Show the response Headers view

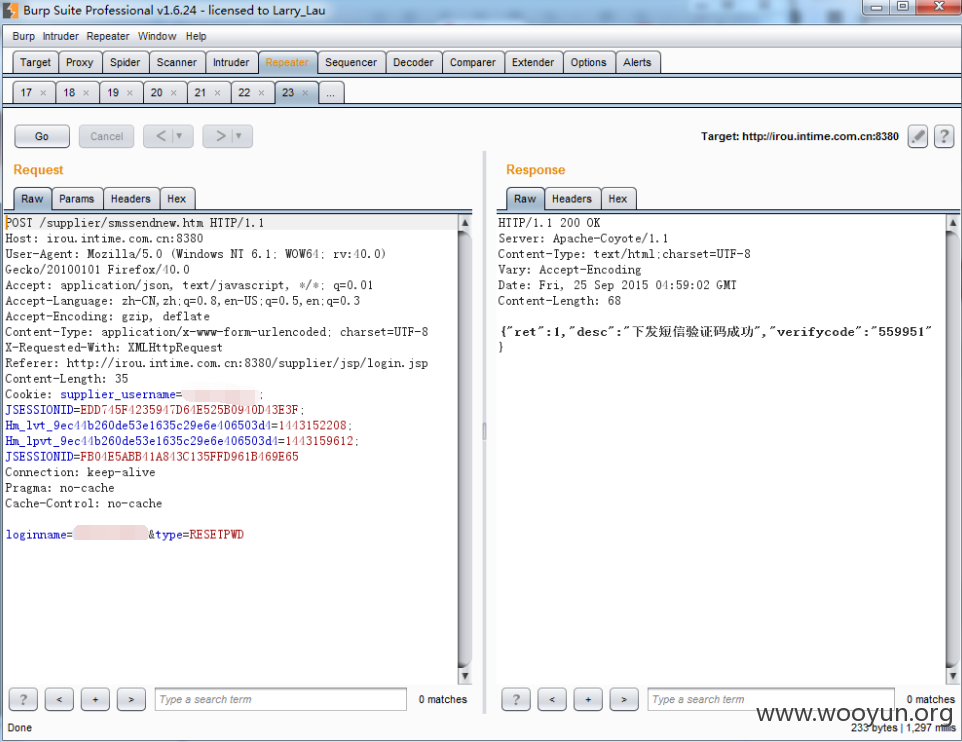coord(572,199)
